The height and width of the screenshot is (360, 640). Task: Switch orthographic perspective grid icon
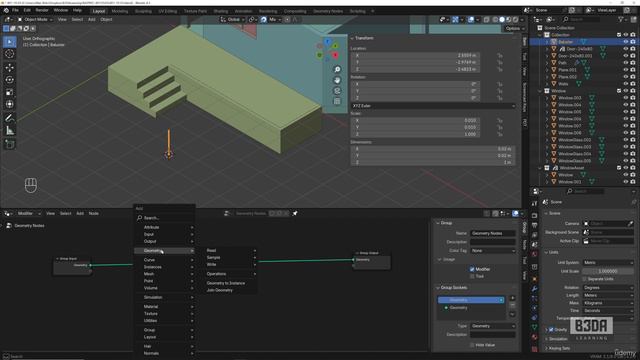(x=337, y=101)
